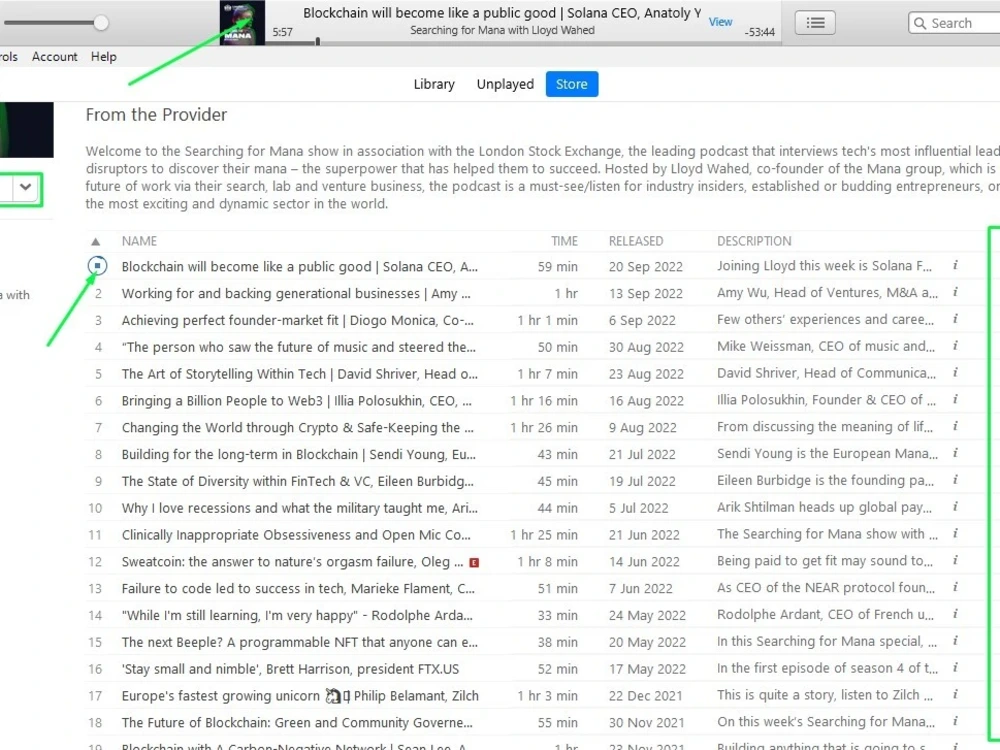Click the now-playing title in the player
The height and width of the screenshot is (750, 1000).
(502, 13)
